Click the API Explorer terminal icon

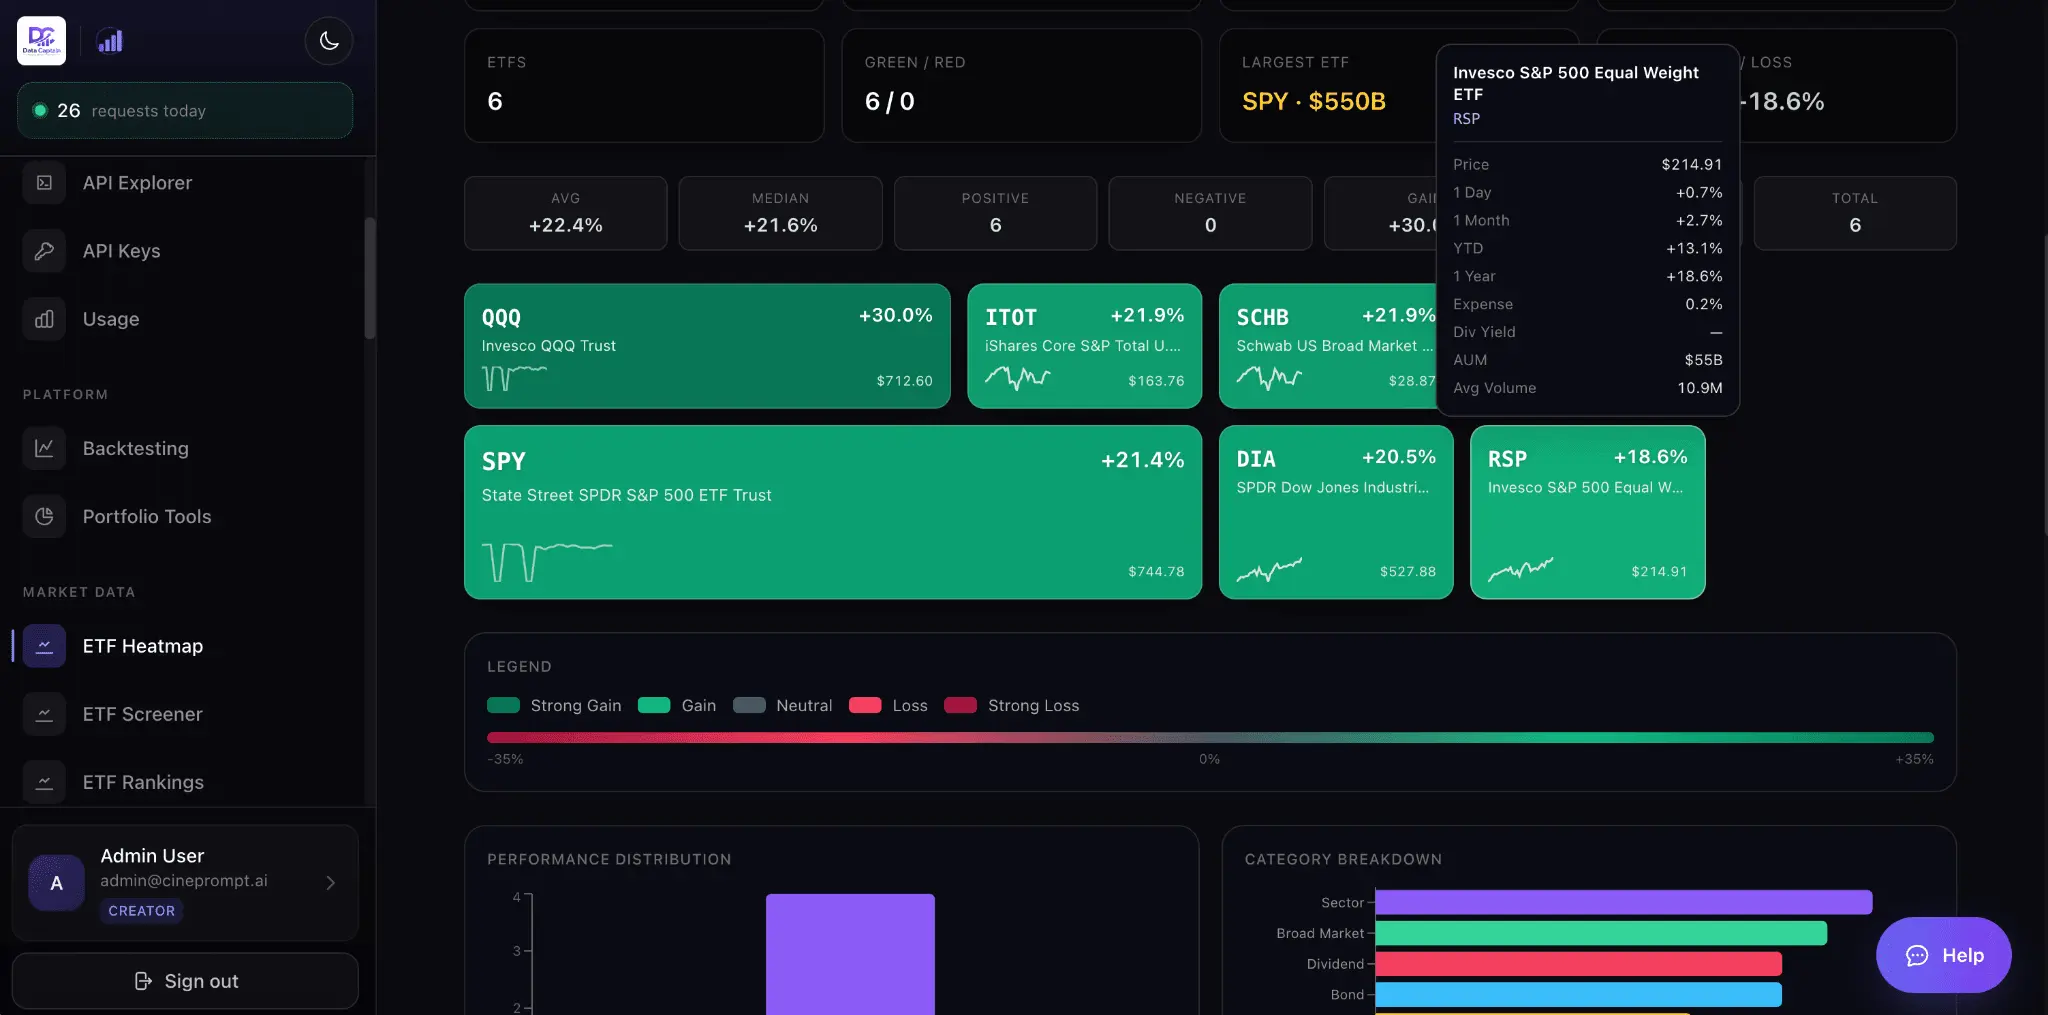(44, 183)
